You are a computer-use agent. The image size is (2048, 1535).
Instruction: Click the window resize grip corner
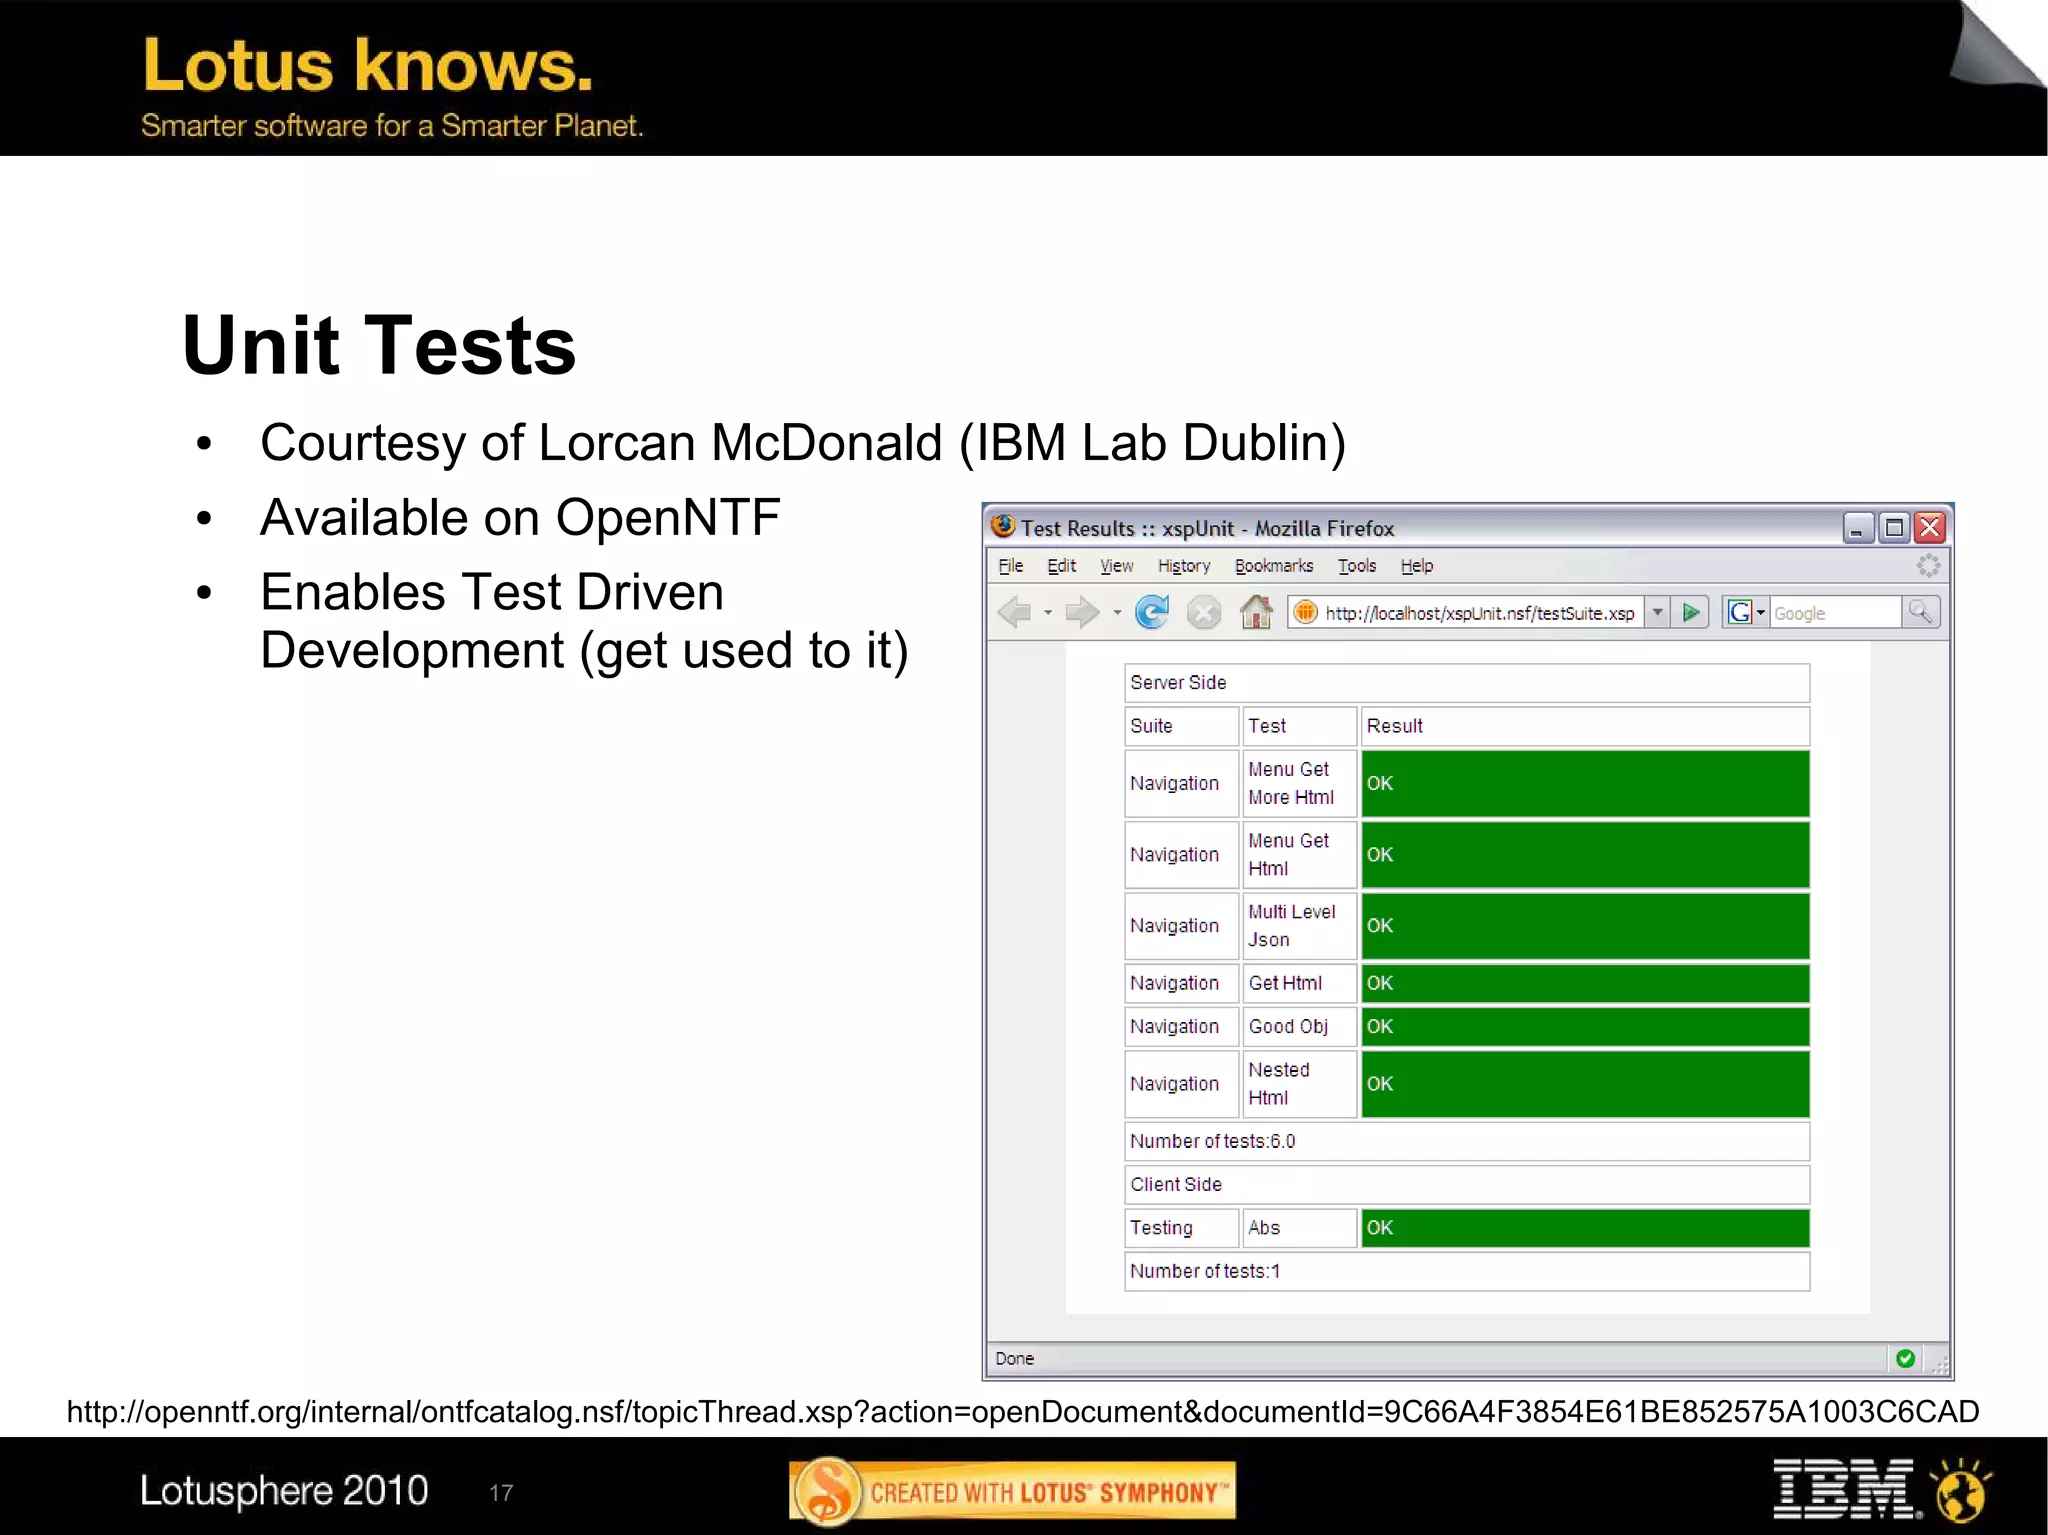(1939, 1363)
